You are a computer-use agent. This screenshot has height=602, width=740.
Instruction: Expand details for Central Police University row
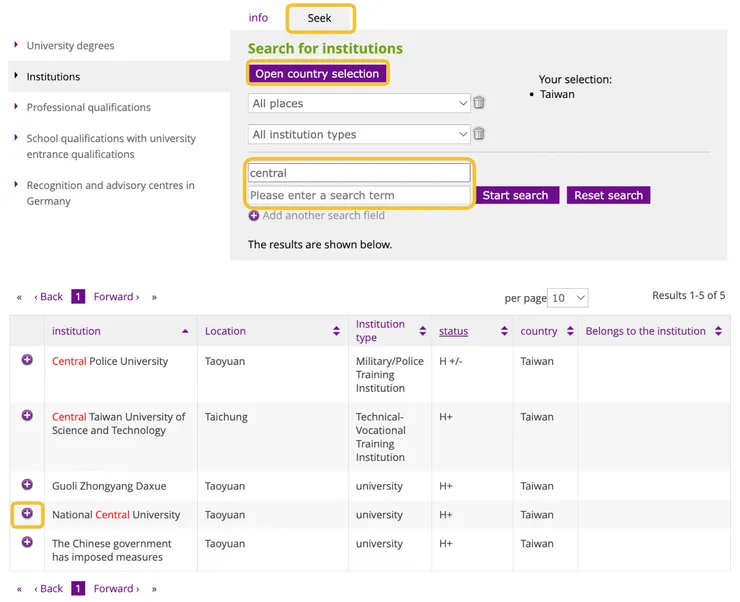(28, 360)
